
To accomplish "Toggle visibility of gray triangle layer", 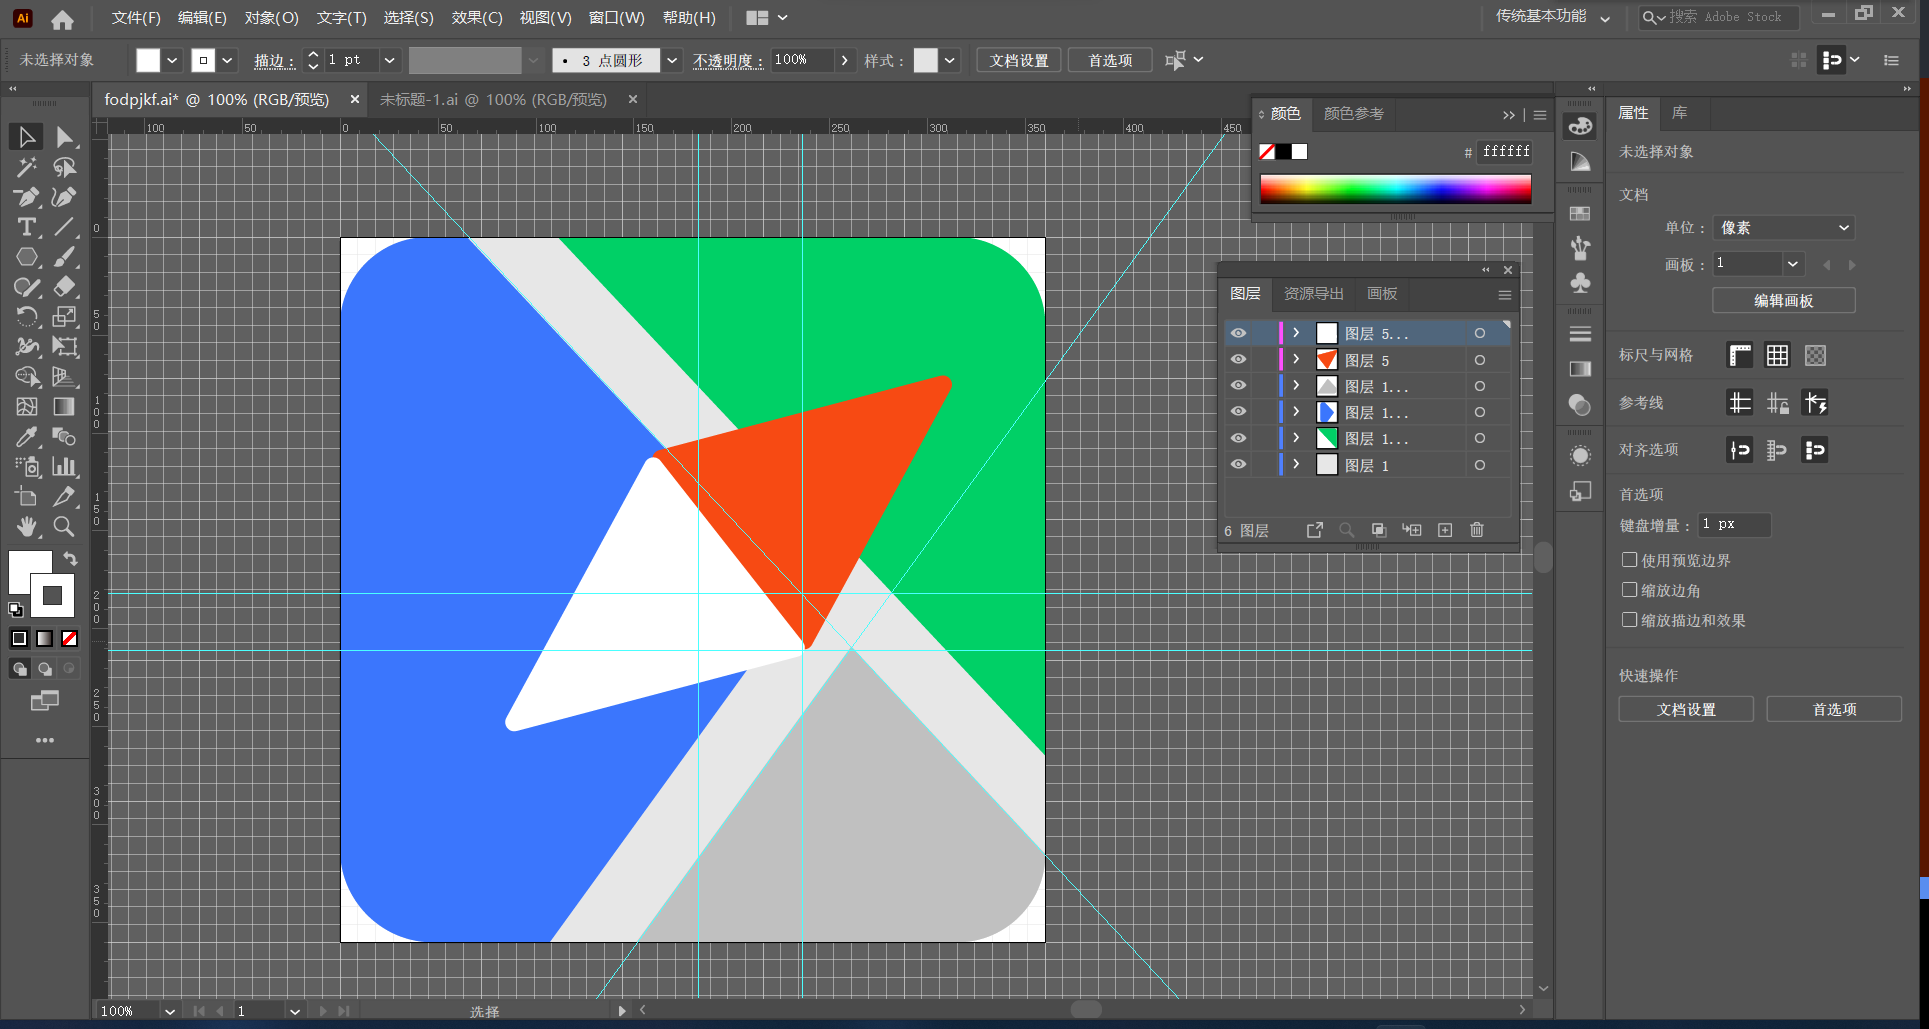I will 1238,385.
